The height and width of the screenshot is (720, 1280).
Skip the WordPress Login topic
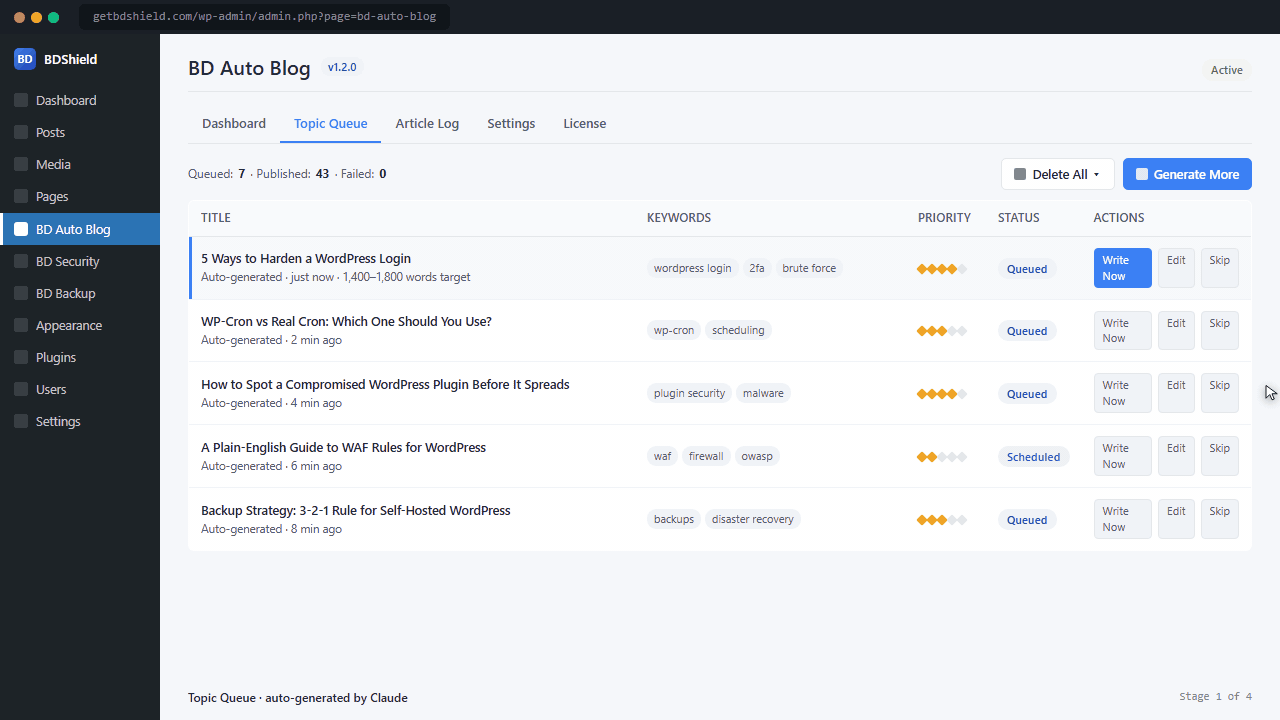point(1220,268)
